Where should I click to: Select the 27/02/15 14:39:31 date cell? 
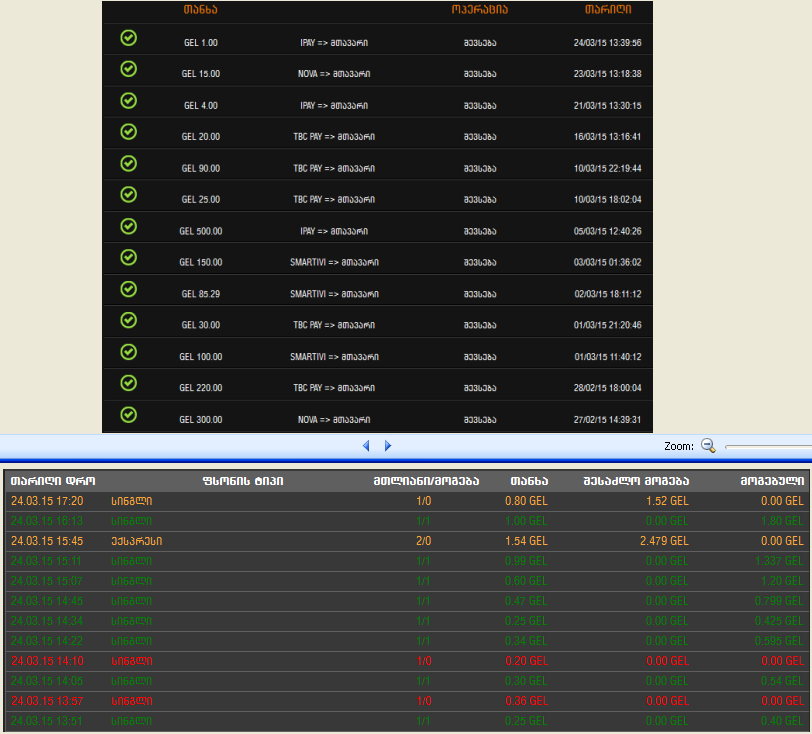pos(607,419)
